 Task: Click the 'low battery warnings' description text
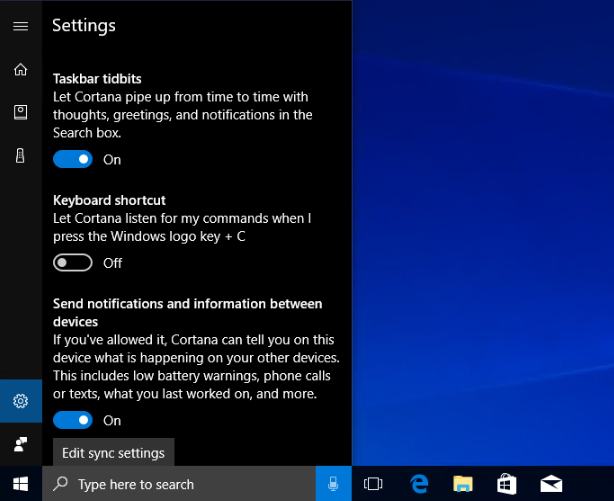196,376
